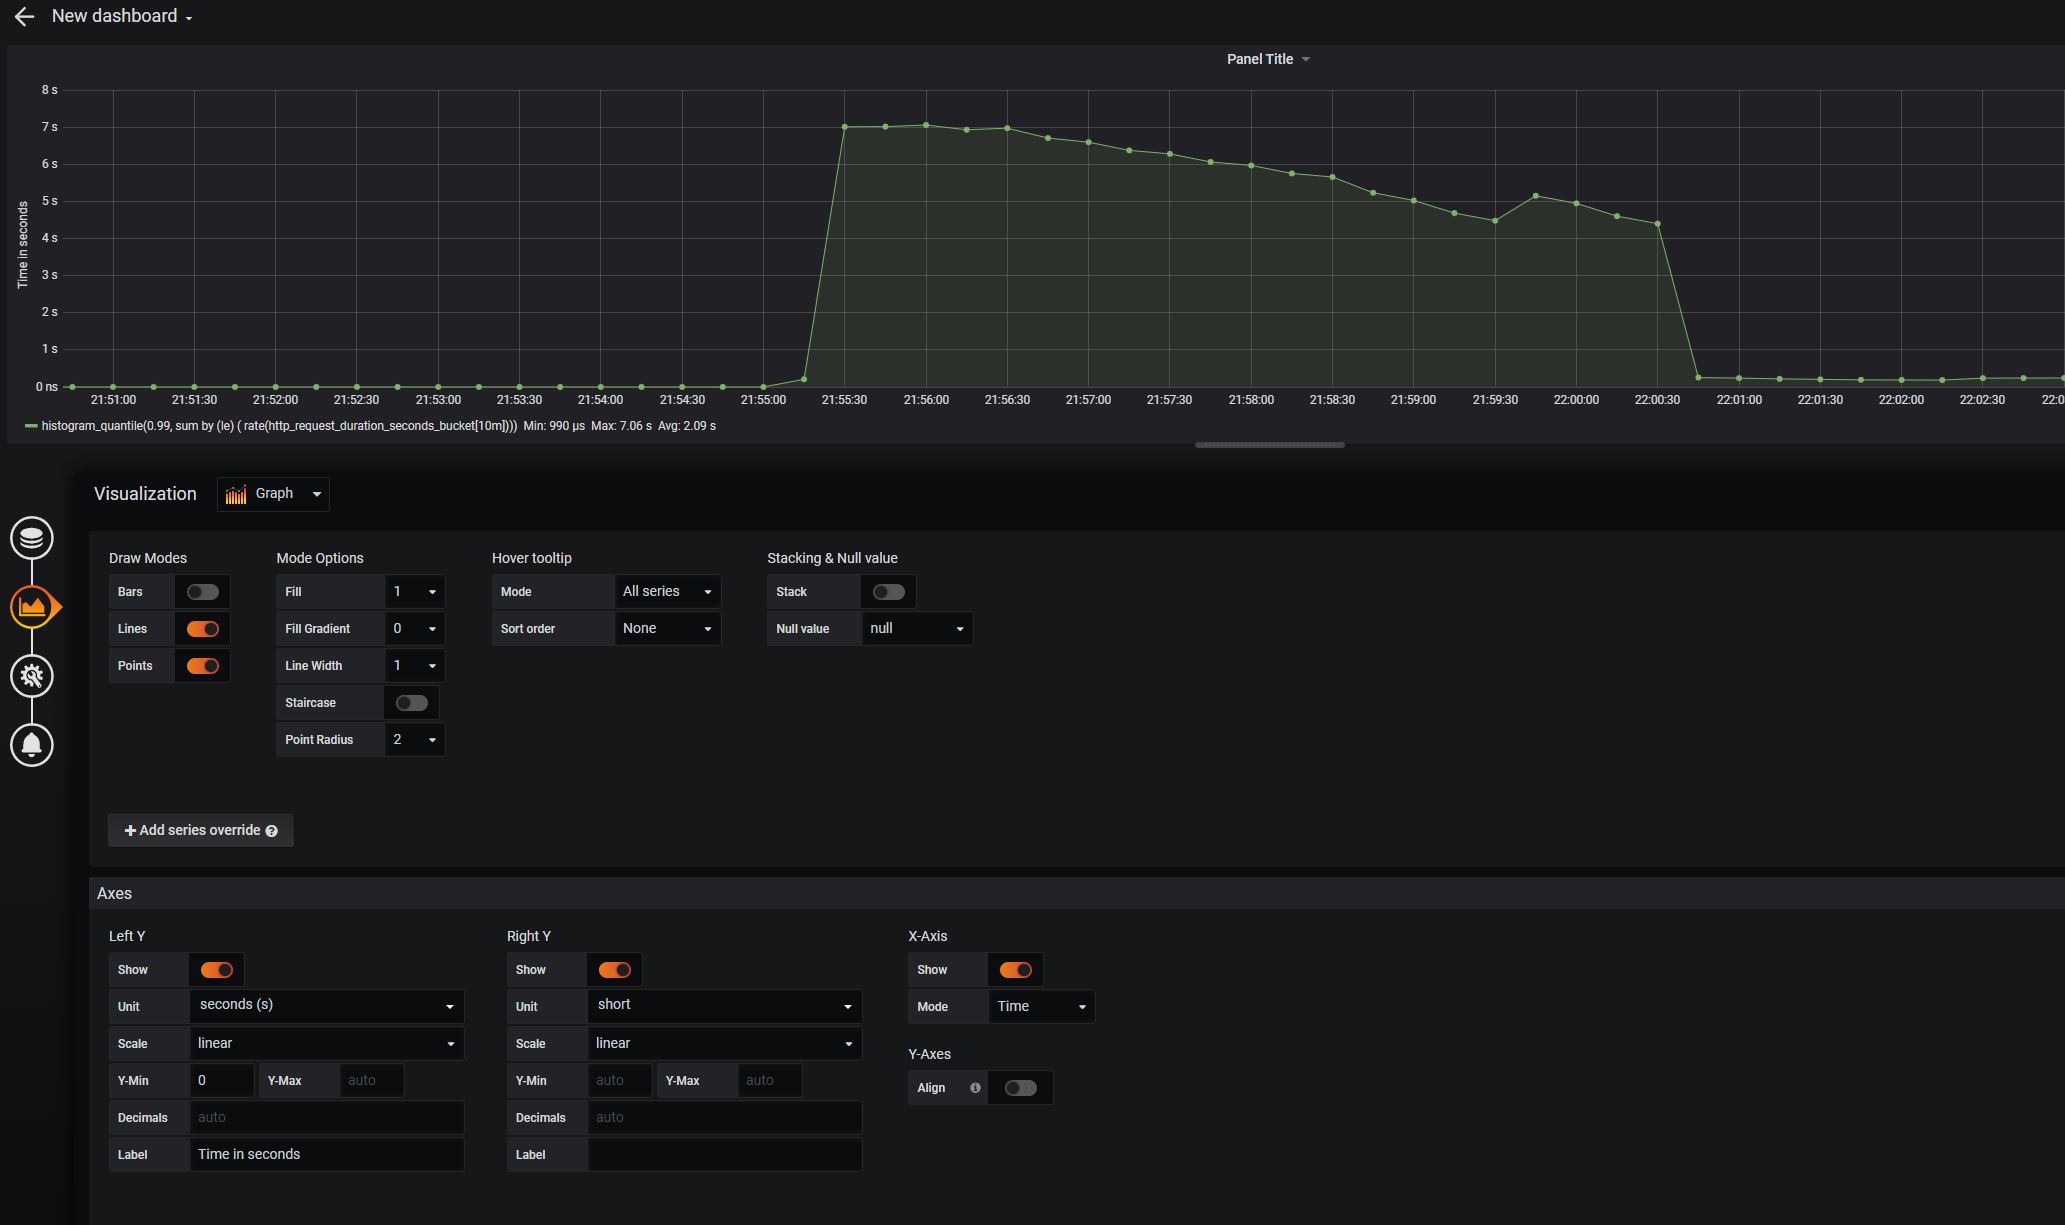The width and height of the screenshot is (2065, 1225).
Task: Open the Queries tab icon in sidebar
Action: (x=31, y=537)
